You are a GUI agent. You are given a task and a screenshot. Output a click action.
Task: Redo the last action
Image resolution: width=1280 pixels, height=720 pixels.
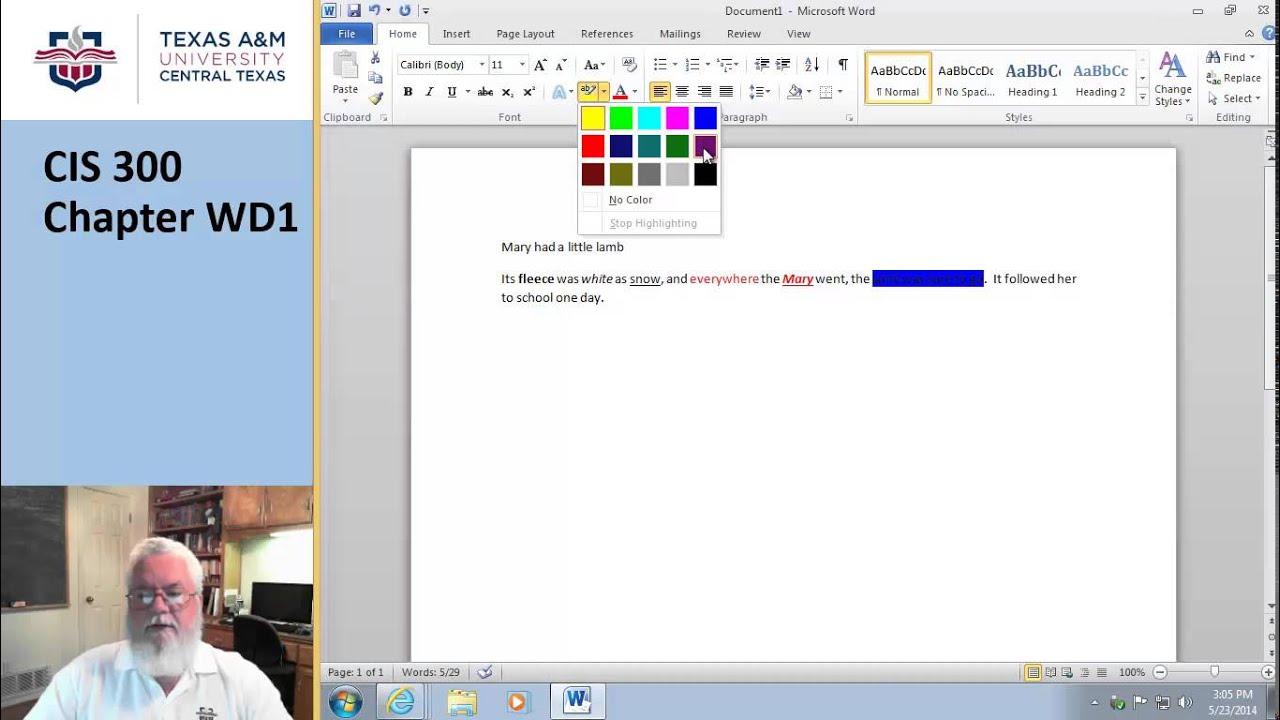(404, 11)
